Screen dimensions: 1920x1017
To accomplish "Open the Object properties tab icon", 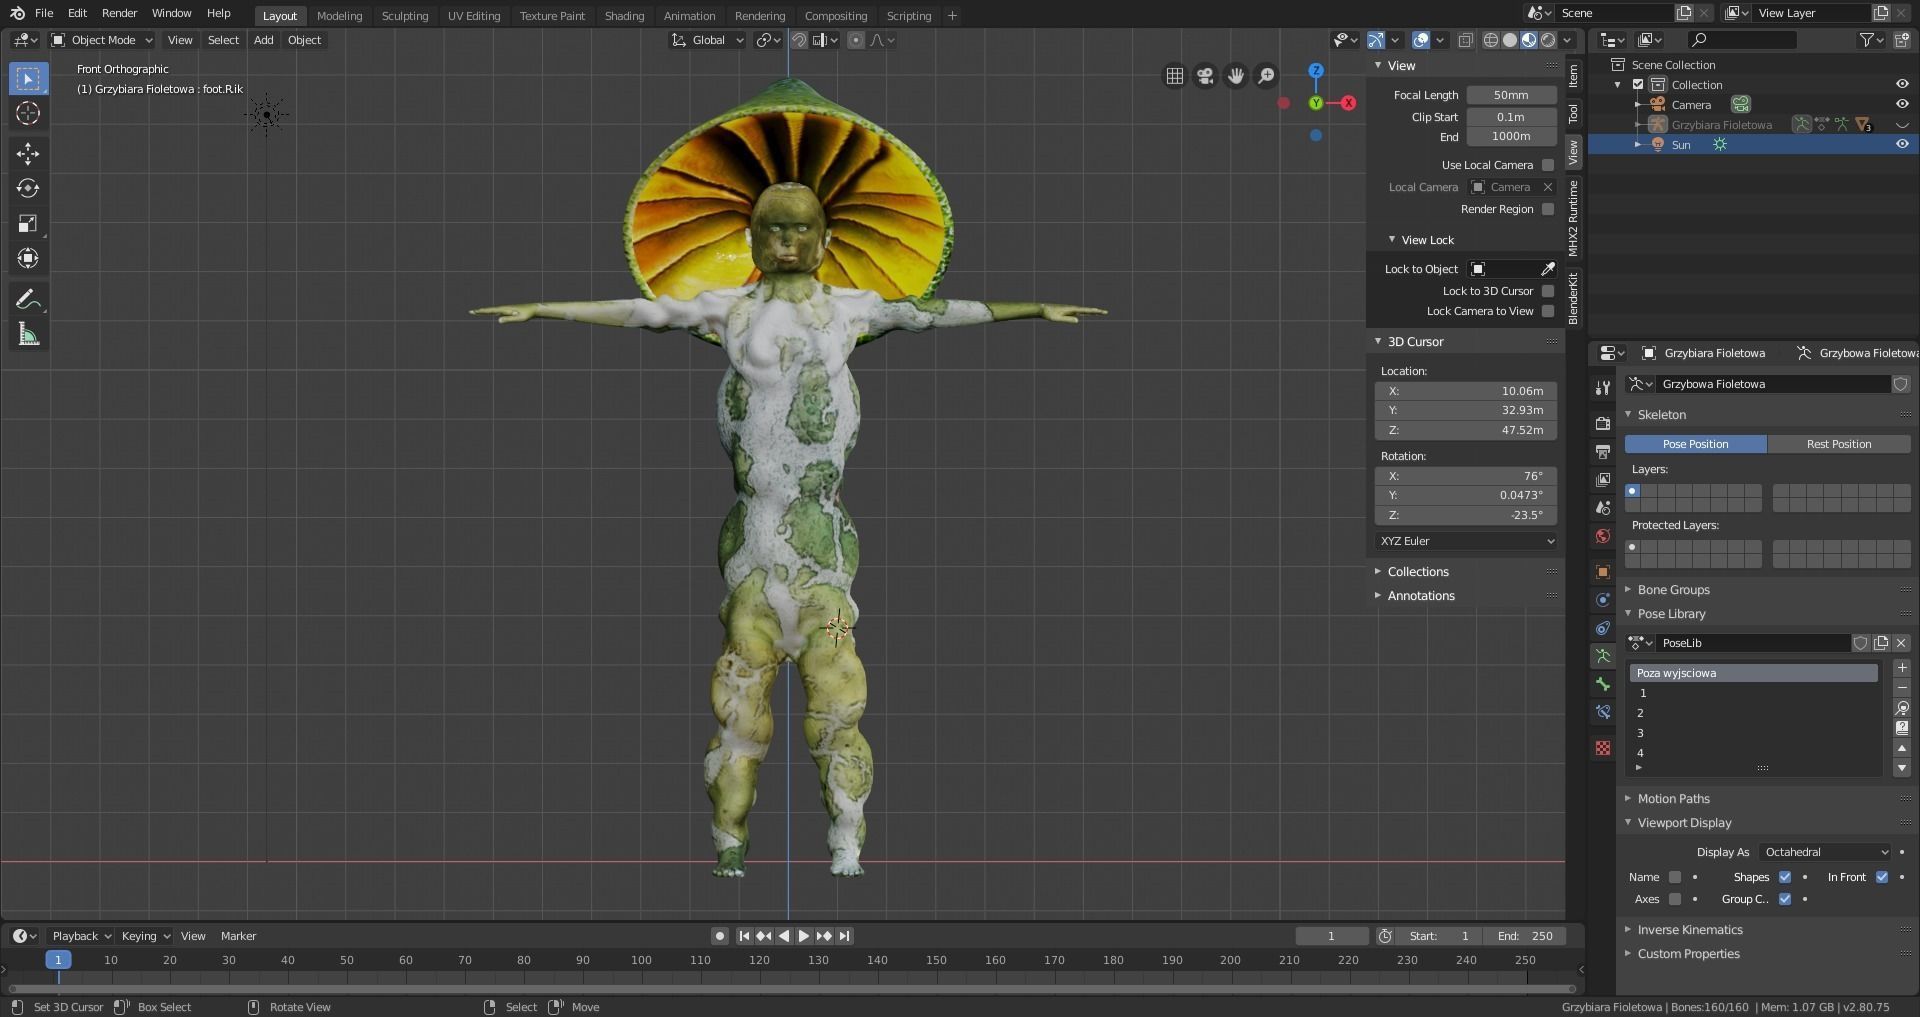I will (x=1603, y=572).
